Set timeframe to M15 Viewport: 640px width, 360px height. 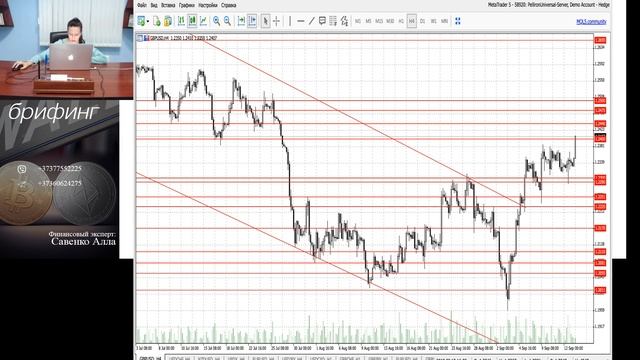pos(379,21)
